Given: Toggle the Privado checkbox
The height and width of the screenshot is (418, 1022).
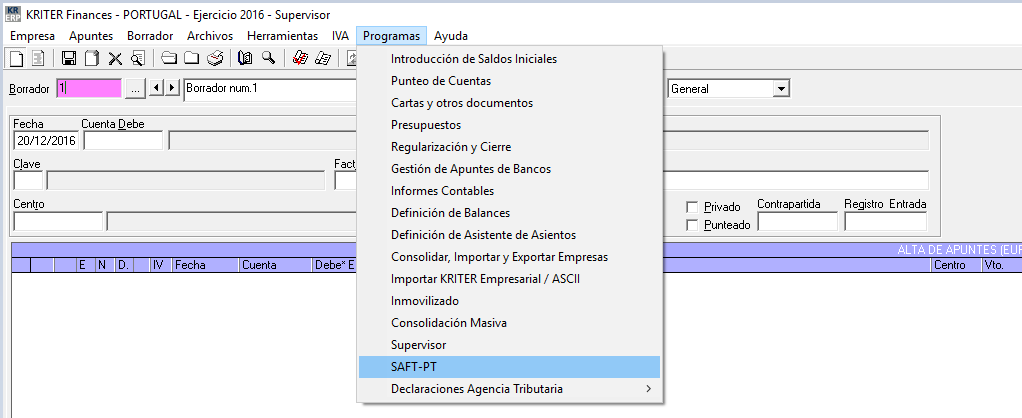Looking at the screenshot, I should (692, 207).
